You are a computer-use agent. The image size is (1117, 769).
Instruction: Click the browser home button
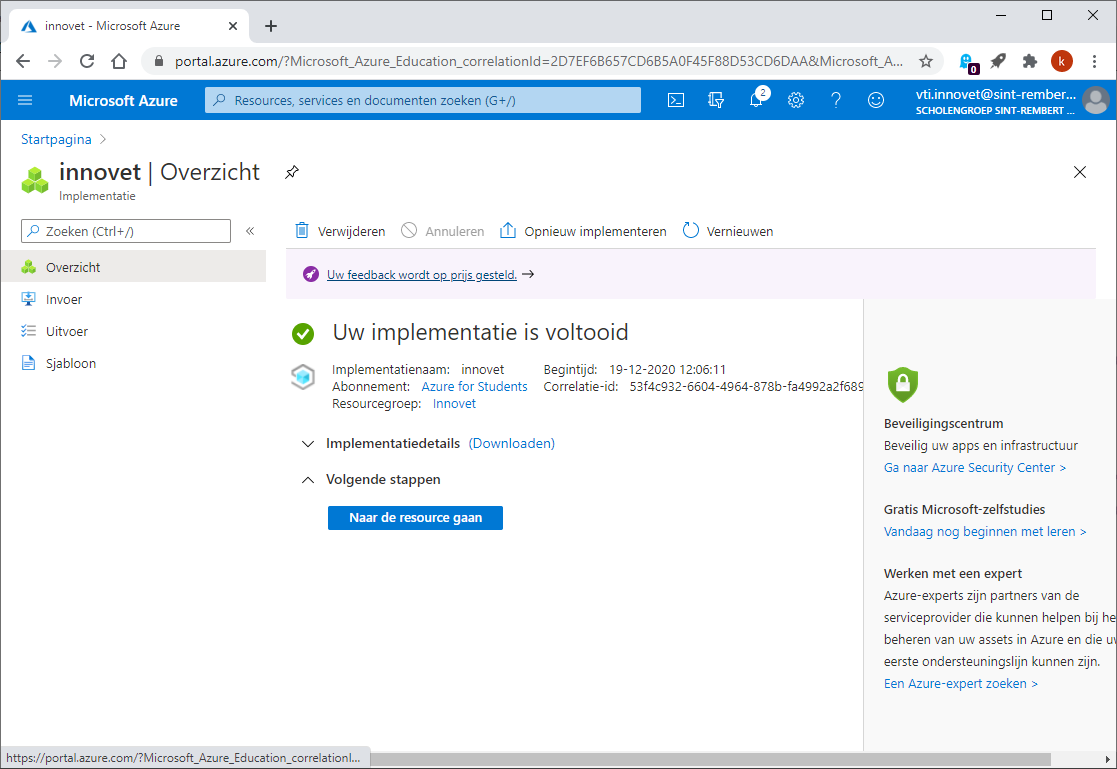[x=119, y=61]
